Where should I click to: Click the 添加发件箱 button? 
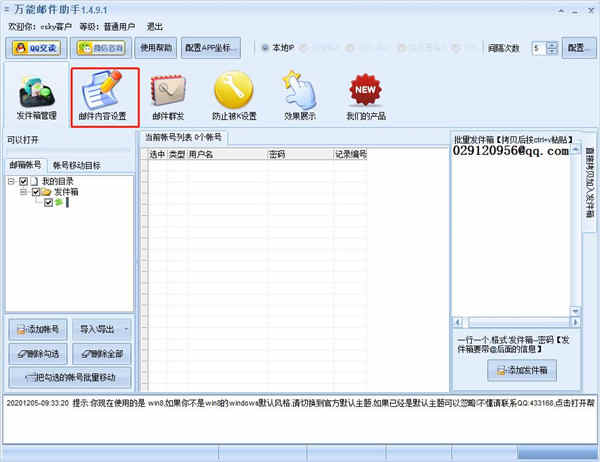coord(522,370)
